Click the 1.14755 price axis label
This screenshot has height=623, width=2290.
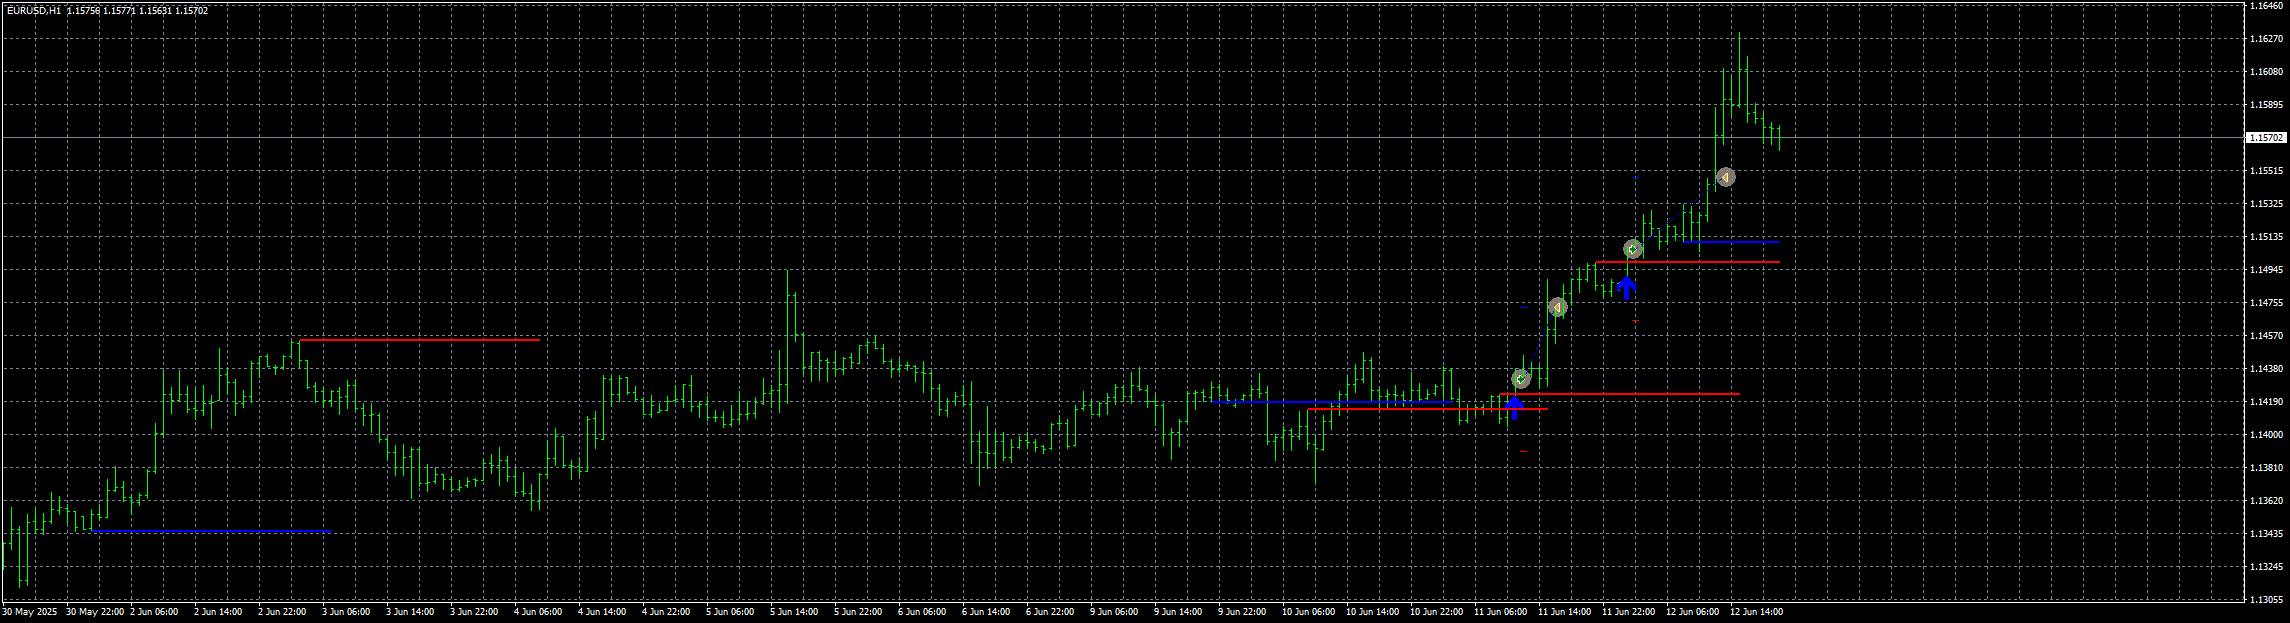coord(2265,303)
